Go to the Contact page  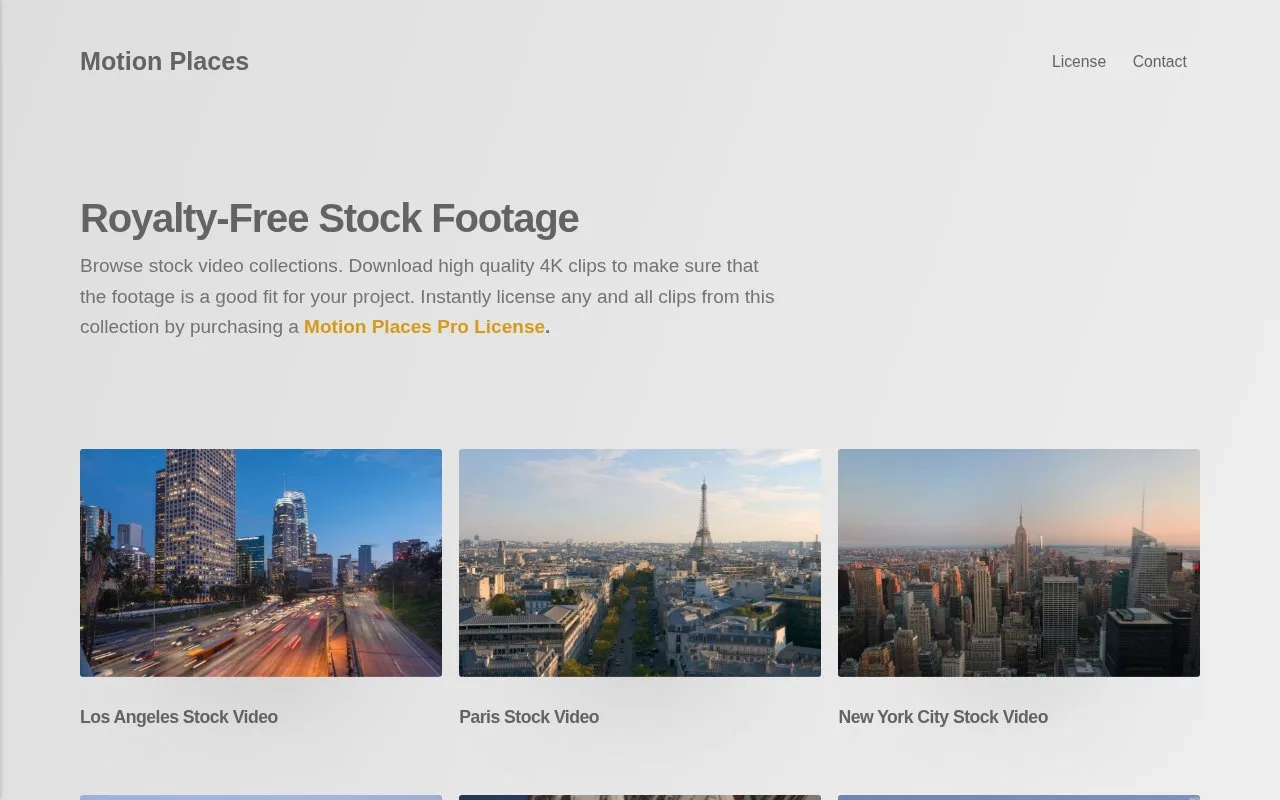coord(1159,62)
